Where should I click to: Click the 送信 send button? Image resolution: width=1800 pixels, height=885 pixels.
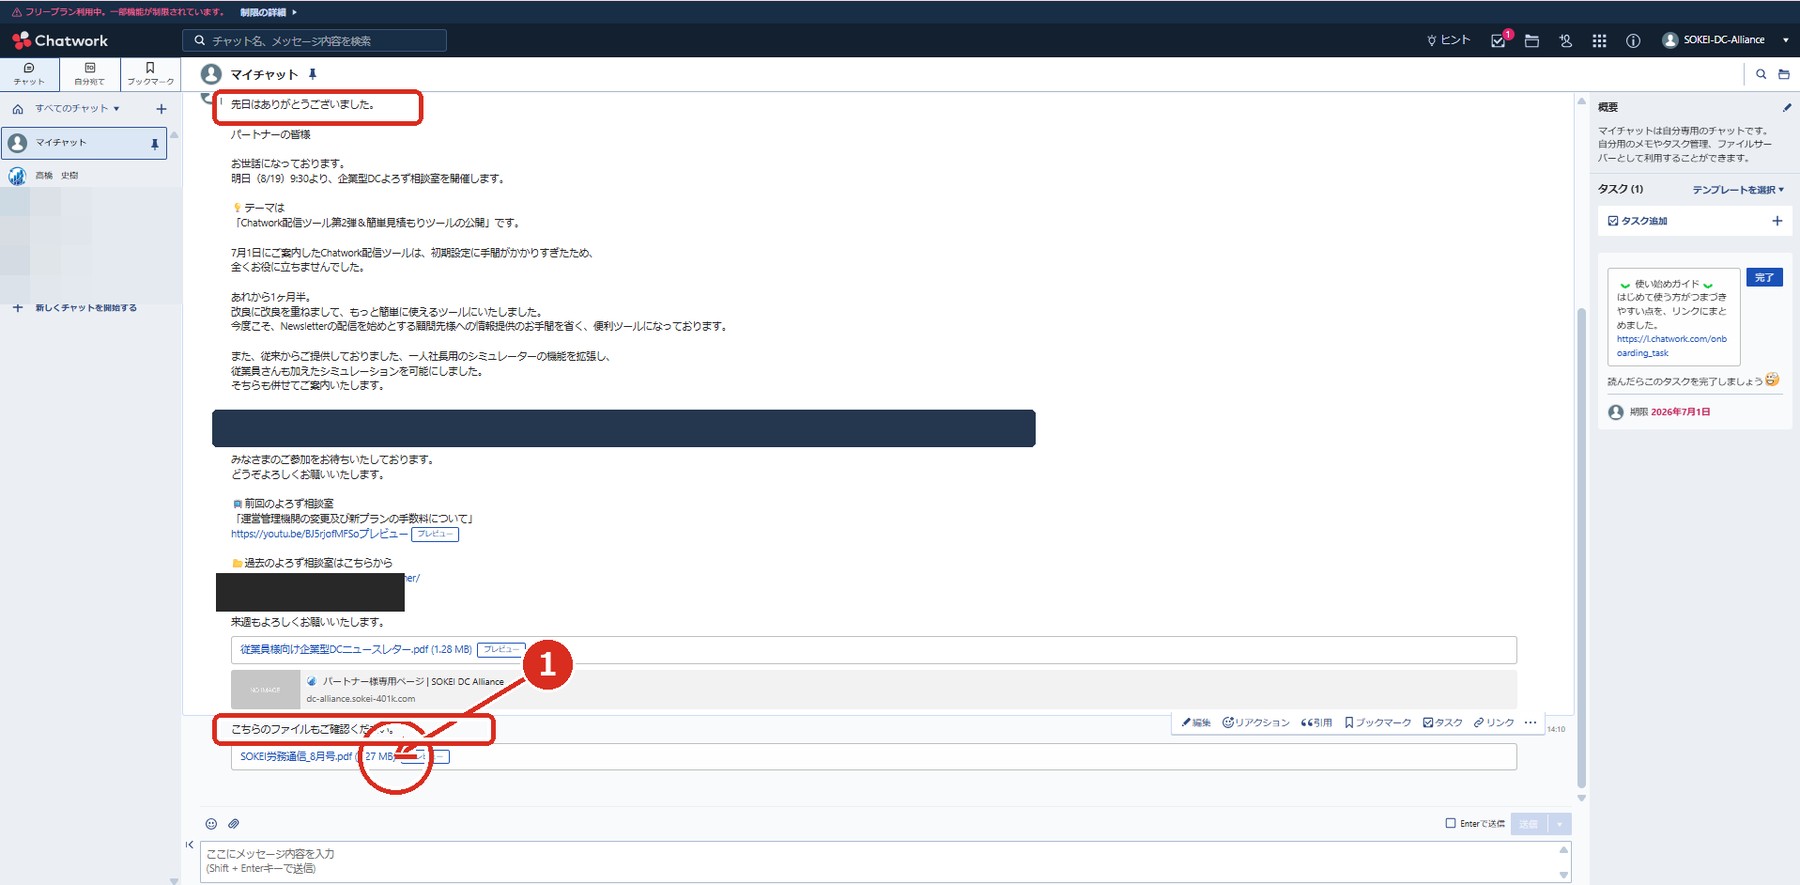1529,824
